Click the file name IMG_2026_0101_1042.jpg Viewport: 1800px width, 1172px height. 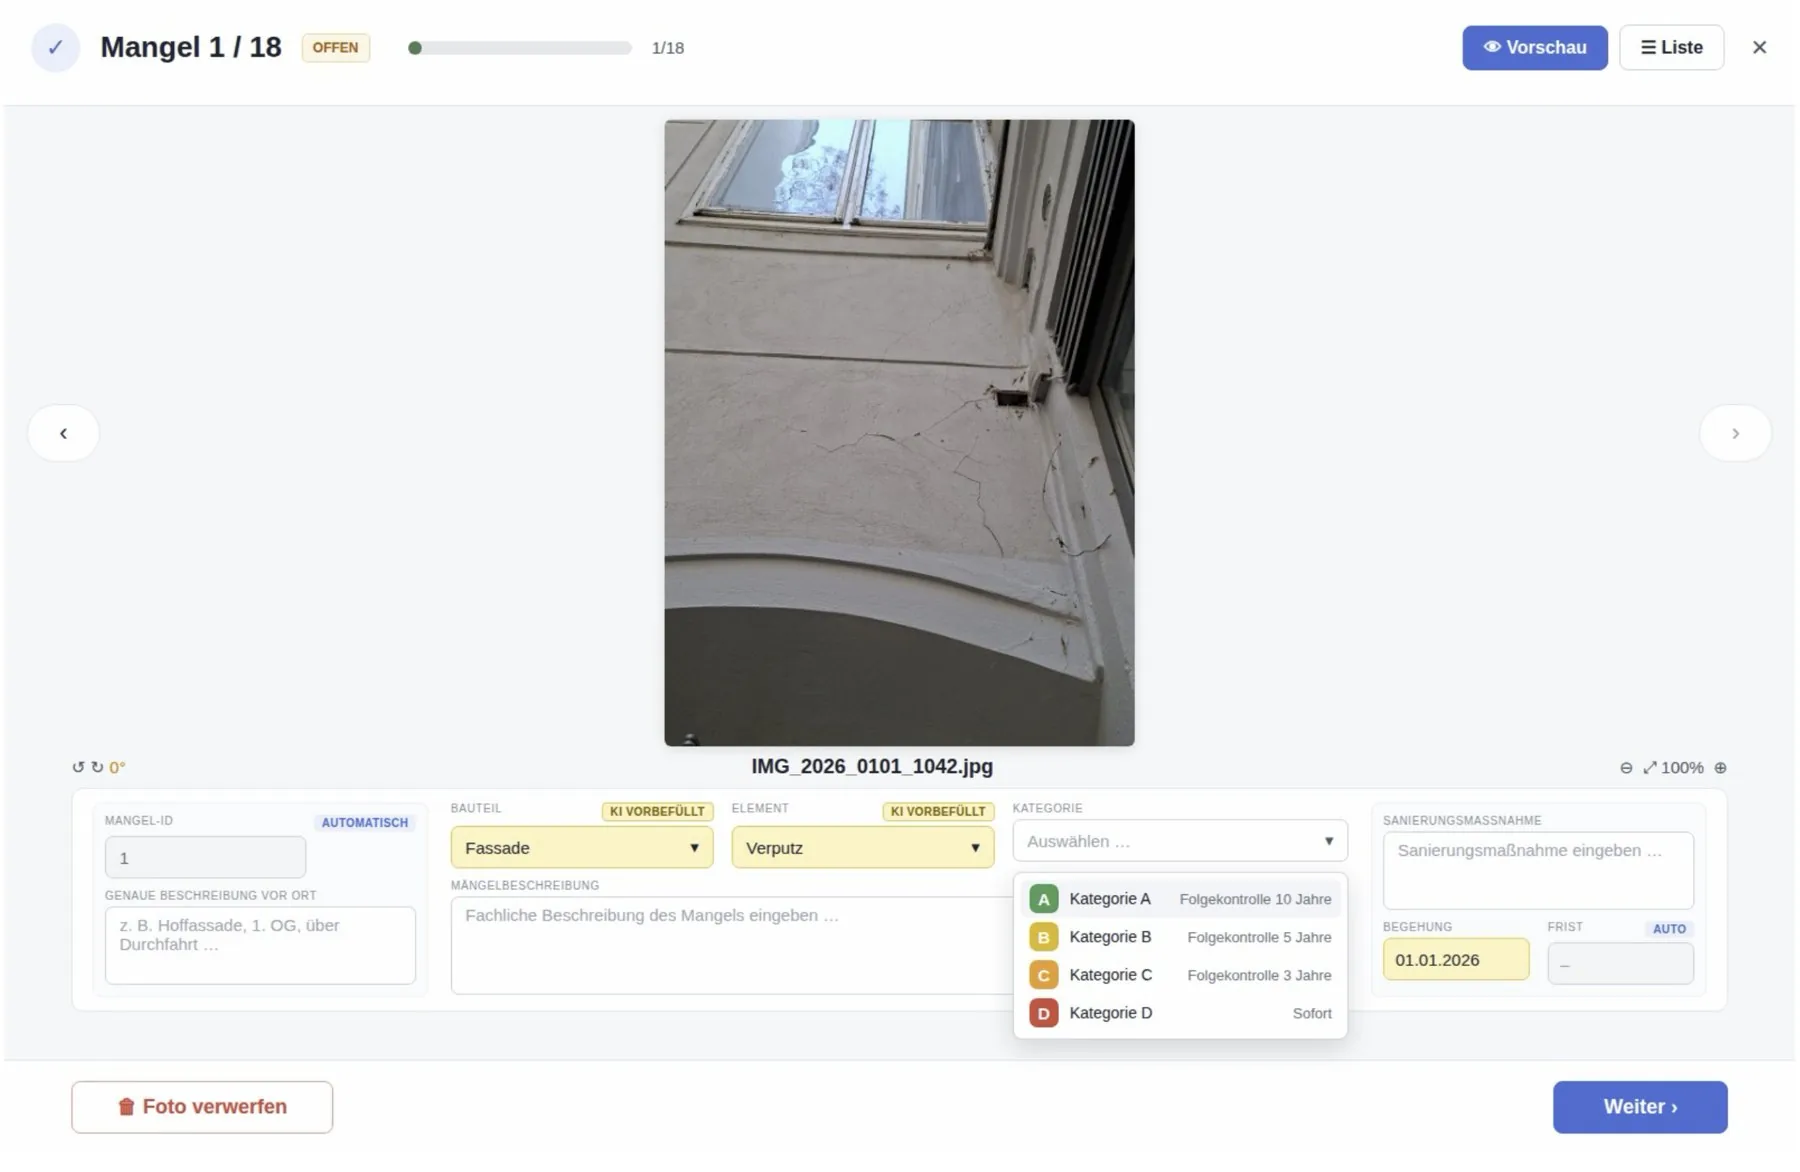pyautogui.click(x=872, y=767)
